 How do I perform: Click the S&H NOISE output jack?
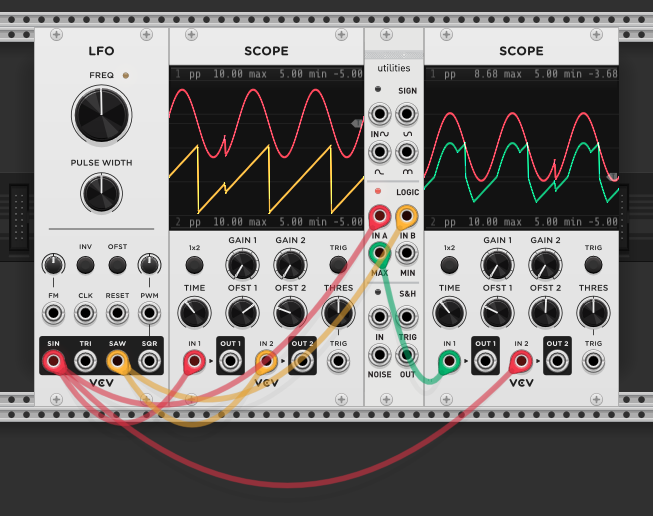tap(379, 355)
